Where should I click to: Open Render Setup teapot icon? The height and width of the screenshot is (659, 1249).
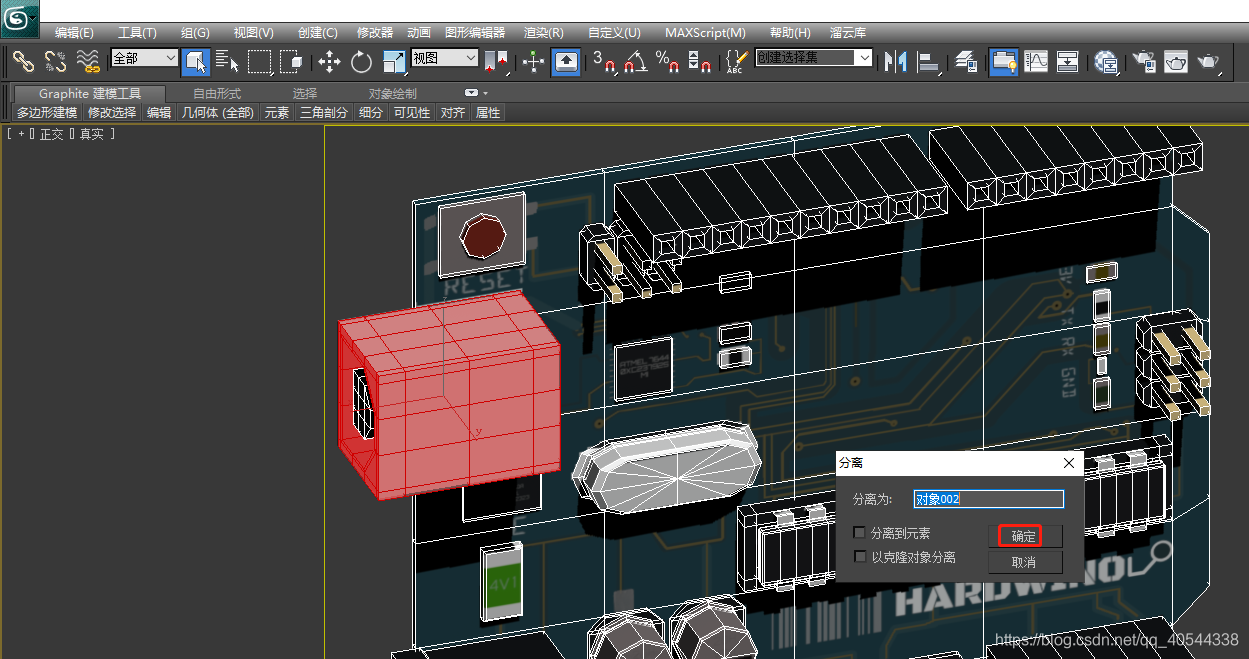point(1142,62)
